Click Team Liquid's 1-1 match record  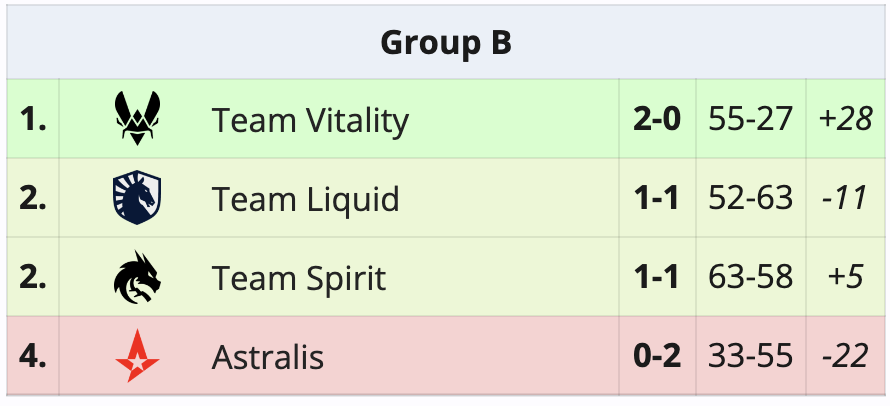tap(657, 199)
